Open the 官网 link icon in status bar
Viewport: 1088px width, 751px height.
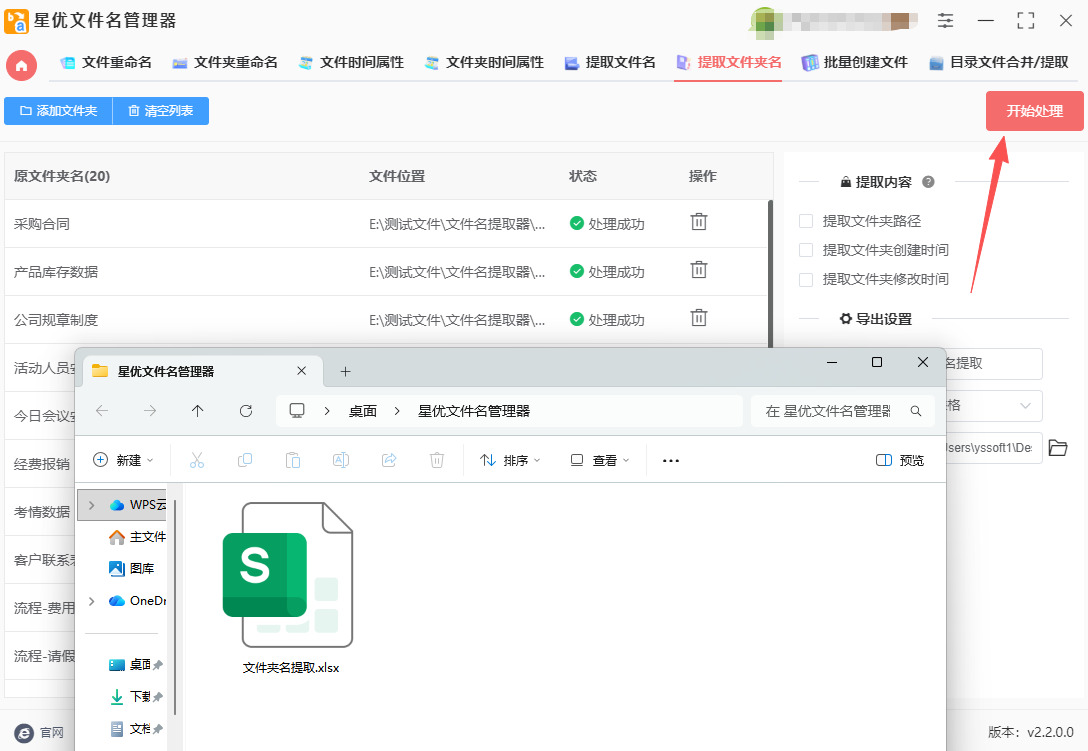click(x=24, y=733)
